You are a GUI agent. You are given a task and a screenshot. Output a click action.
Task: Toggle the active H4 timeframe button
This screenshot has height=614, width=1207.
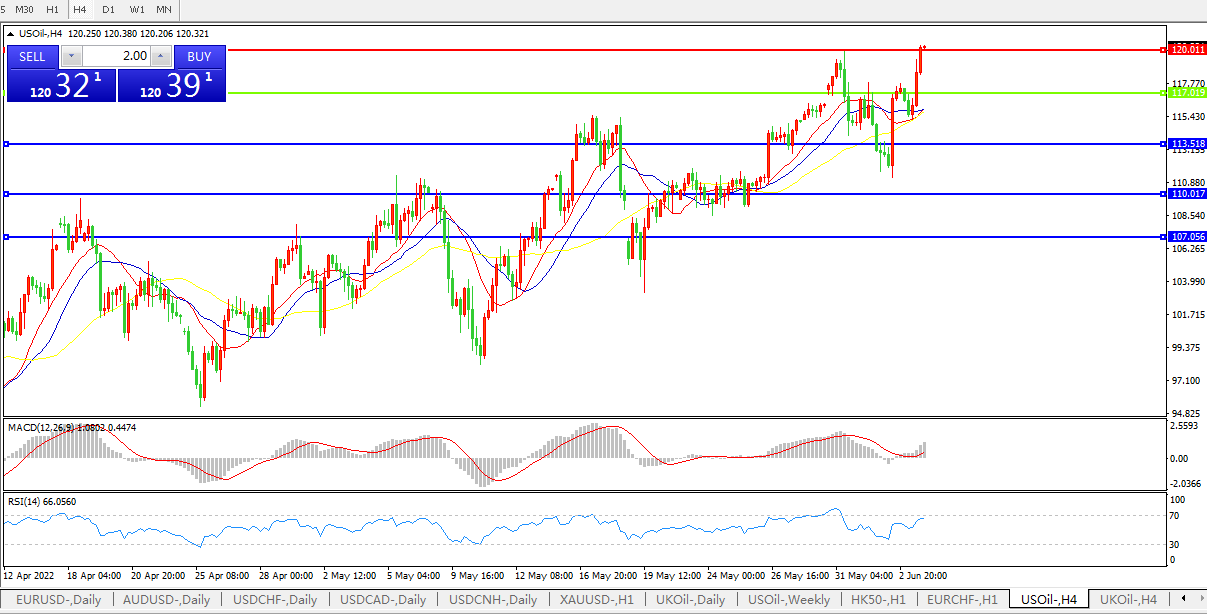pos(80,9)
